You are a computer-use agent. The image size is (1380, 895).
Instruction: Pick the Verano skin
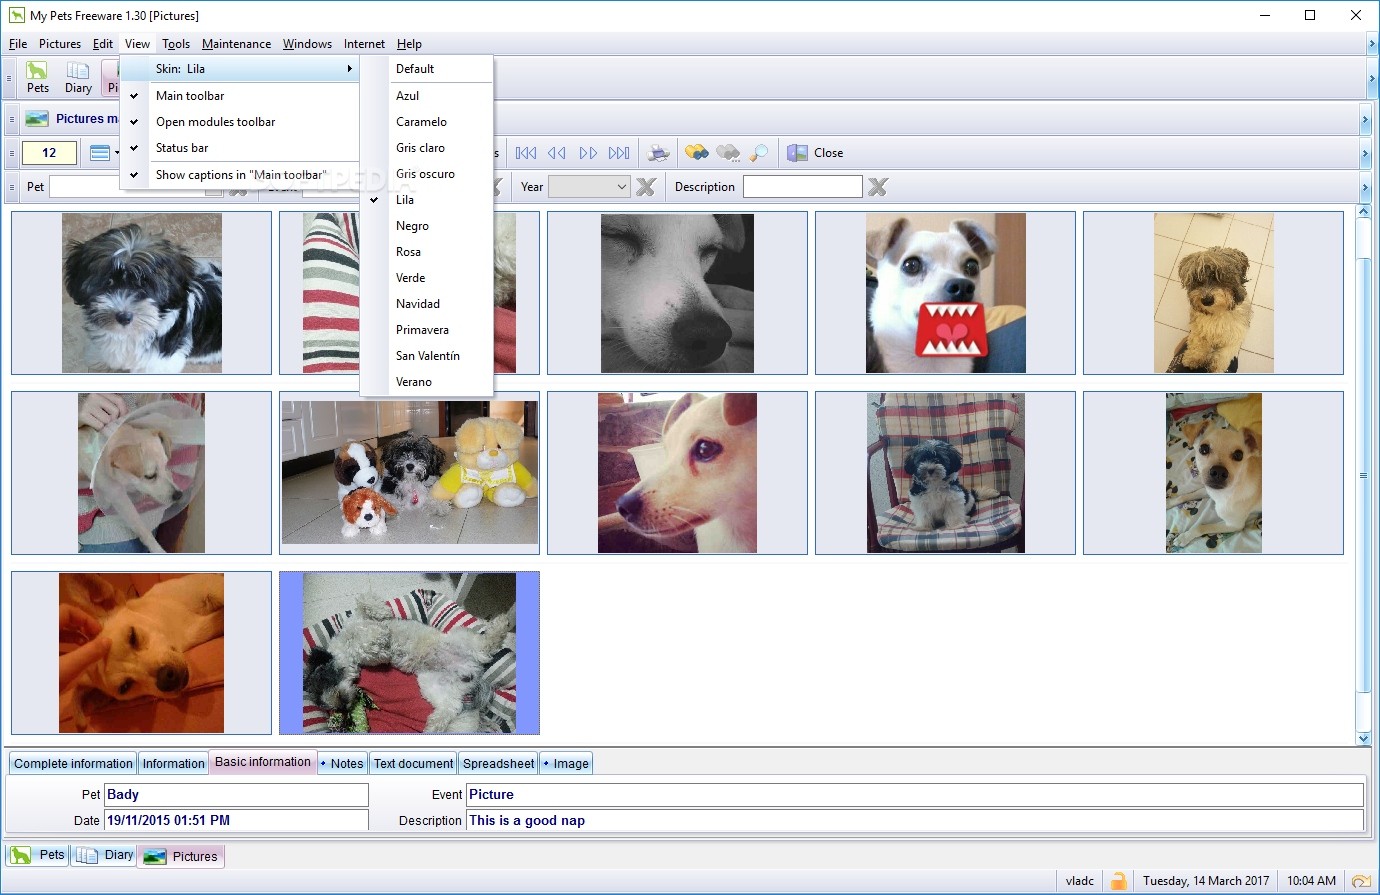pyautogui.click(x=427, y=382)
